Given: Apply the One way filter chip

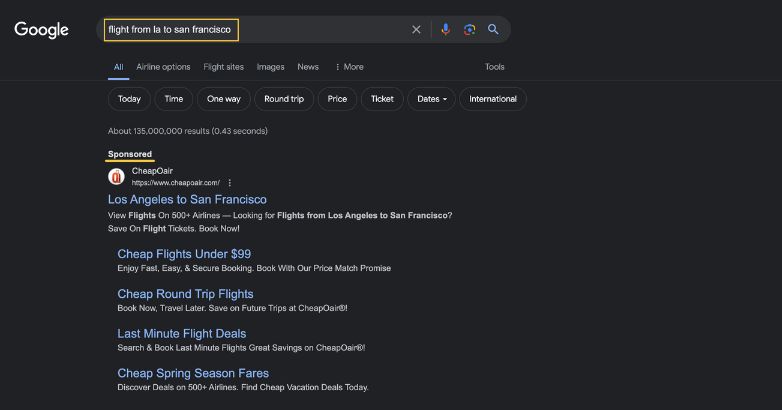Looking at the screenshot, I should click(224, 99).
